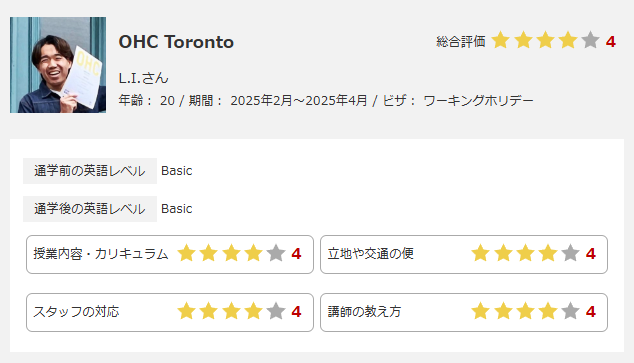Screen dimensions: 634x363
Task: Click the first gold star of 総合評価
Action: coord(501,40)
